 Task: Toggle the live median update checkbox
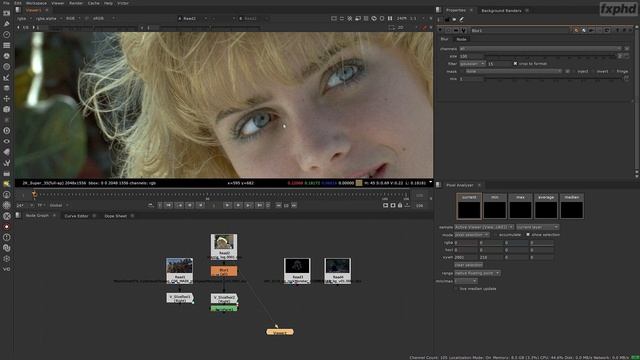[x=456, y=289]
